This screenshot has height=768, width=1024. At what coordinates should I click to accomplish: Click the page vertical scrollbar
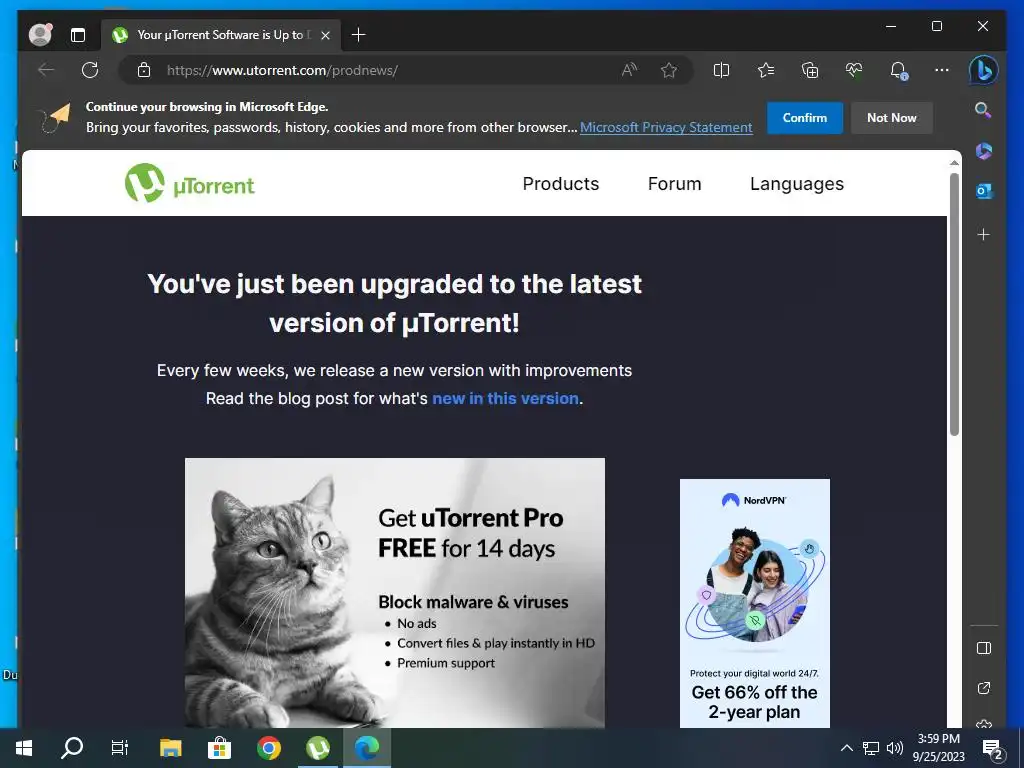pos(954,304)
